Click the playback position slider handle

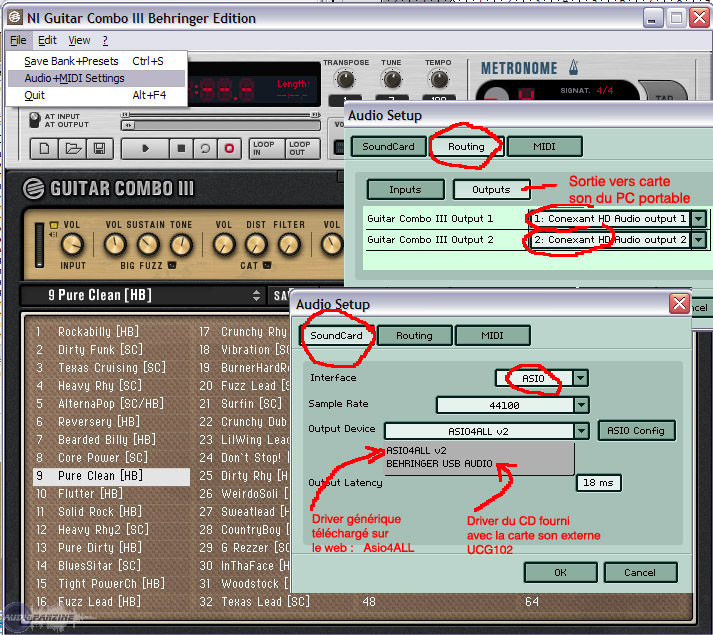point(129,125)
